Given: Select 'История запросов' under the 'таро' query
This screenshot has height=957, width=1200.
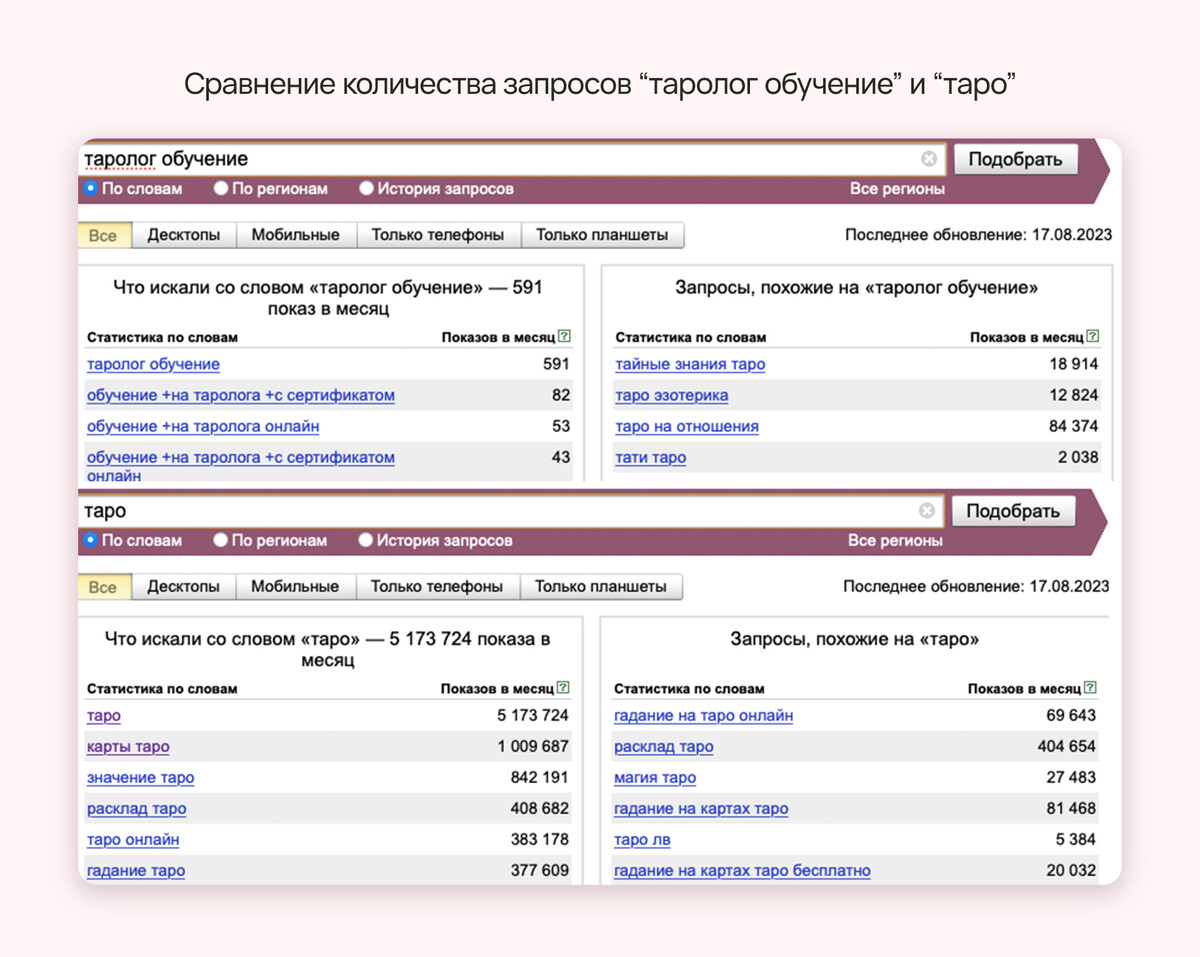Looking at the screenshot, I should pyautogui.click(x=366, y=540).
